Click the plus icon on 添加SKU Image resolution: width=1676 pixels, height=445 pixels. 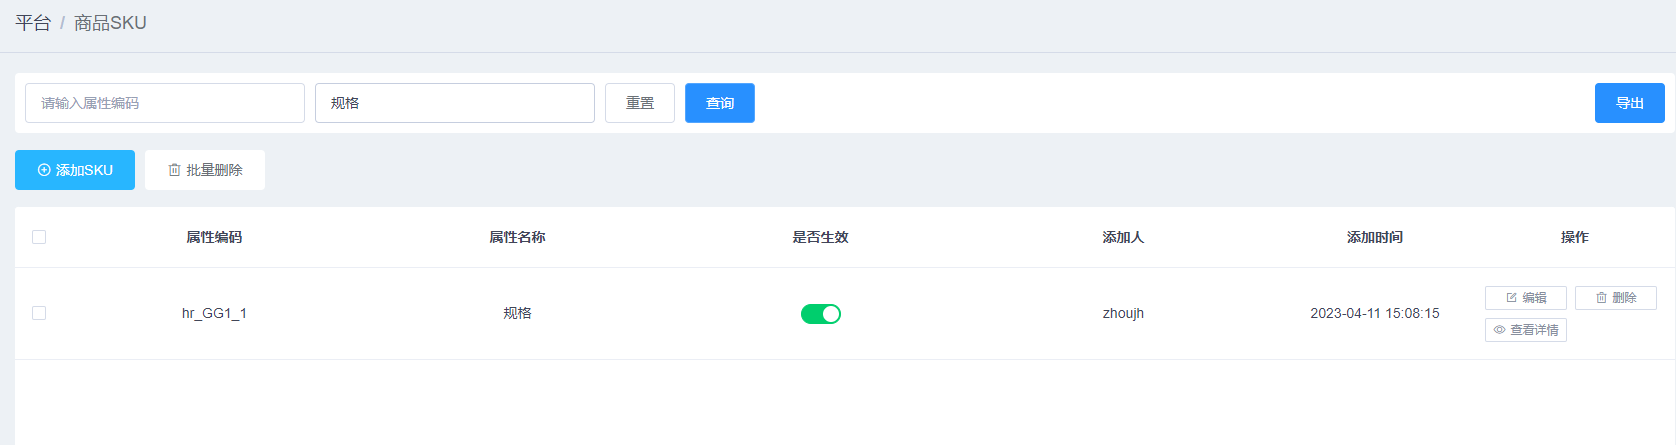click(44, 170)
